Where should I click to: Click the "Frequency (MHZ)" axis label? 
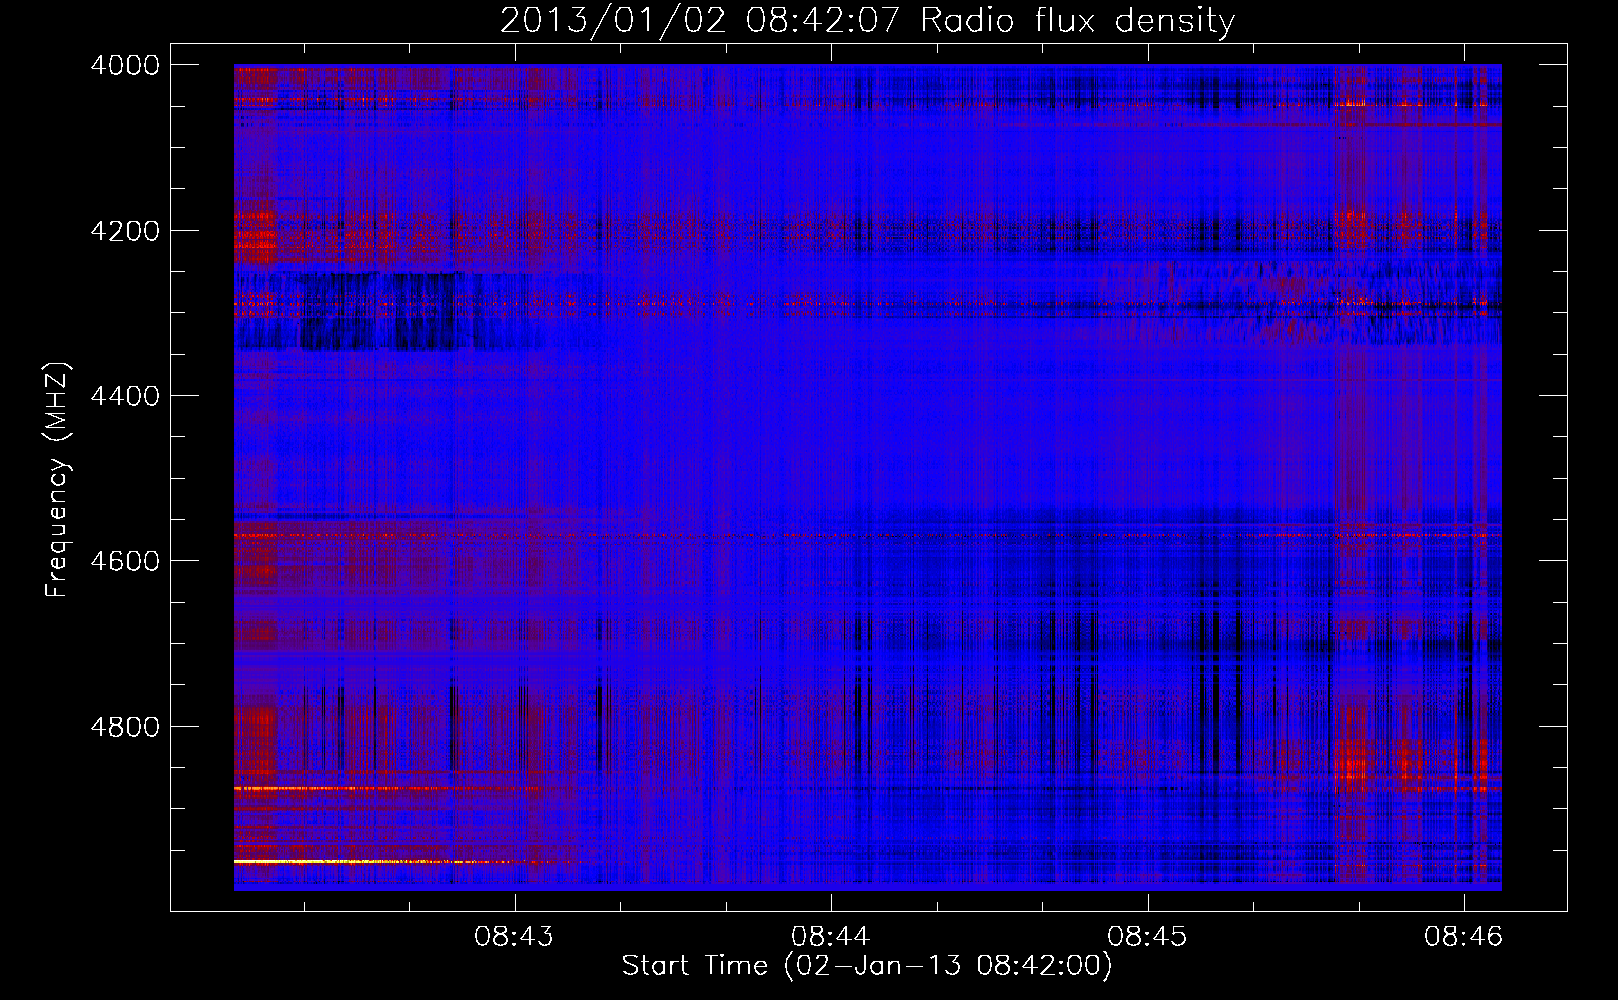[57, 480]
